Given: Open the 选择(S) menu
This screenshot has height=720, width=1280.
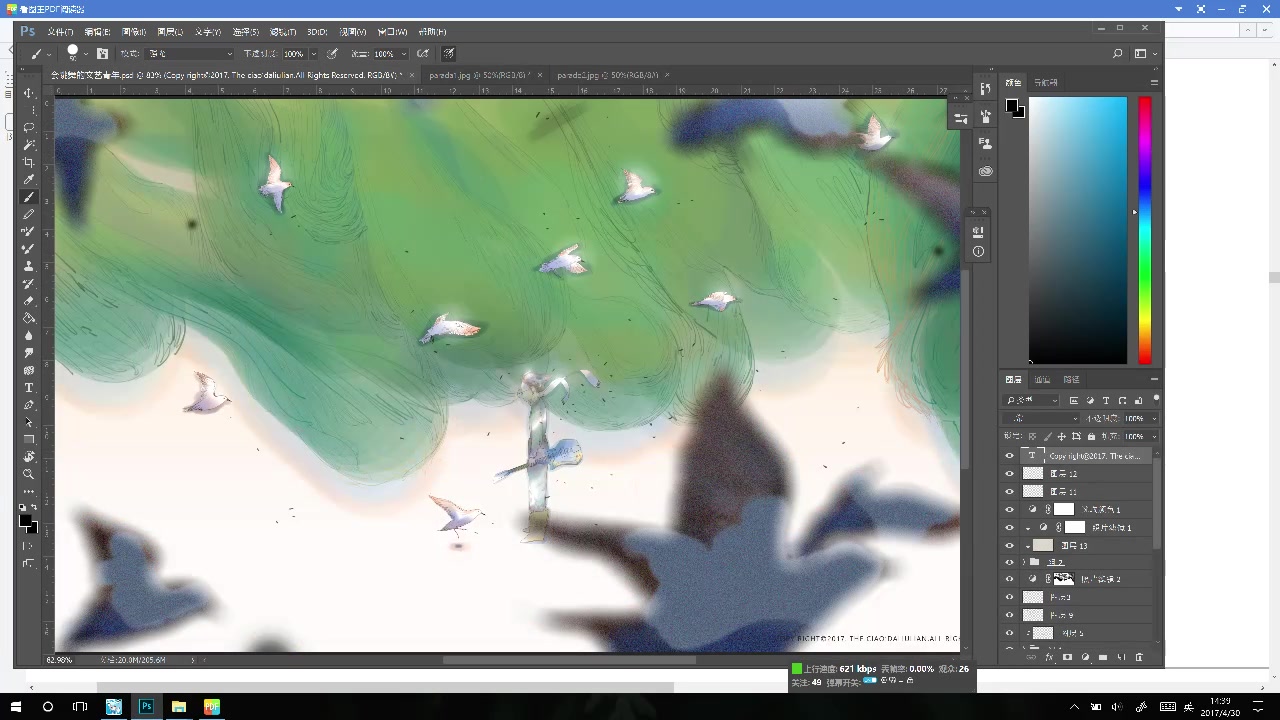Looking at the screenshot, I should click(246, 32).
